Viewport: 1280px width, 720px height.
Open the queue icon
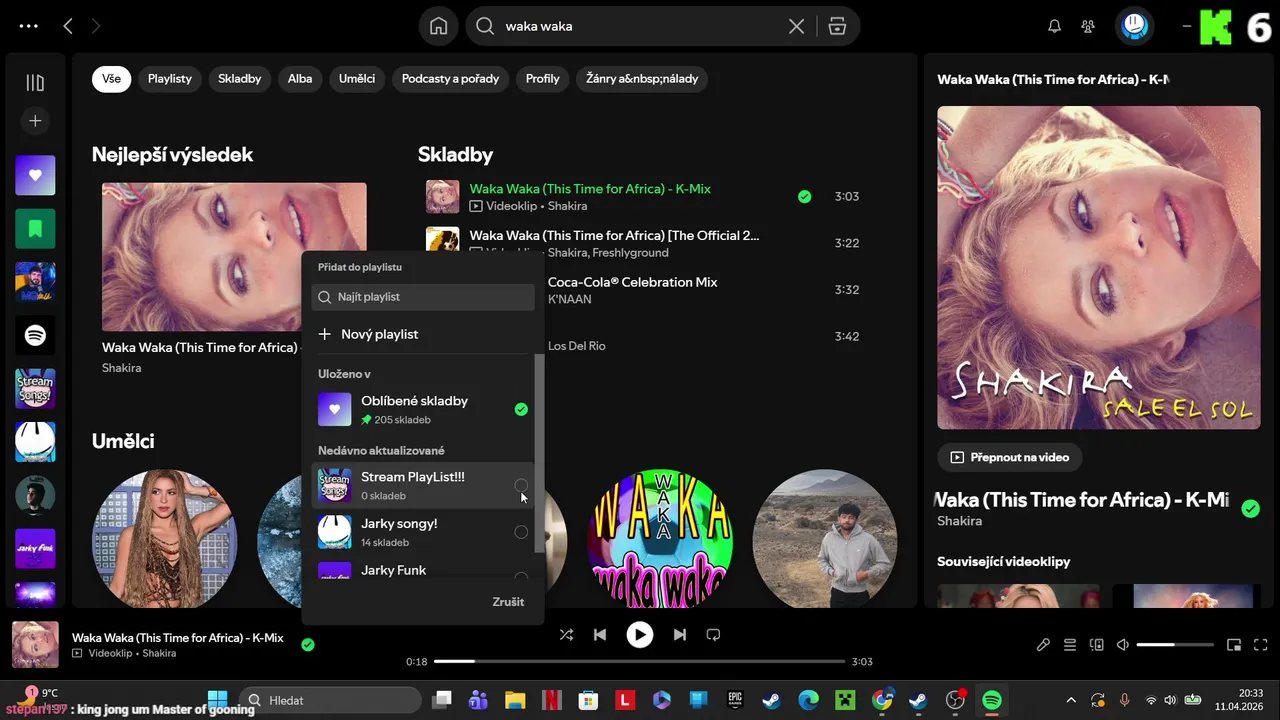point(1070,645)
